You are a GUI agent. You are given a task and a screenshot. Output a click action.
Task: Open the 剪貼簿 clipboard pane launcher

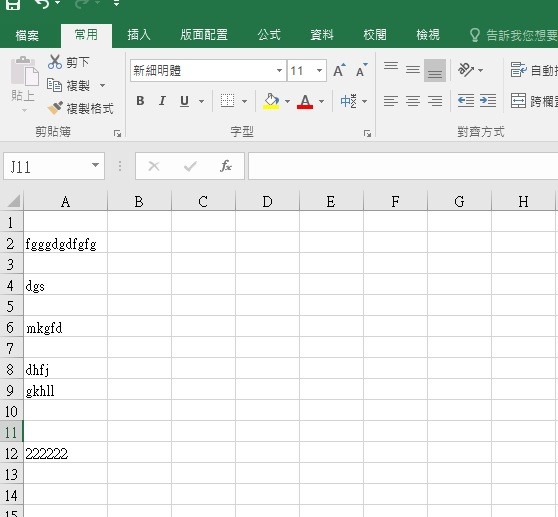pyautogui.click(x=117, y=133)
